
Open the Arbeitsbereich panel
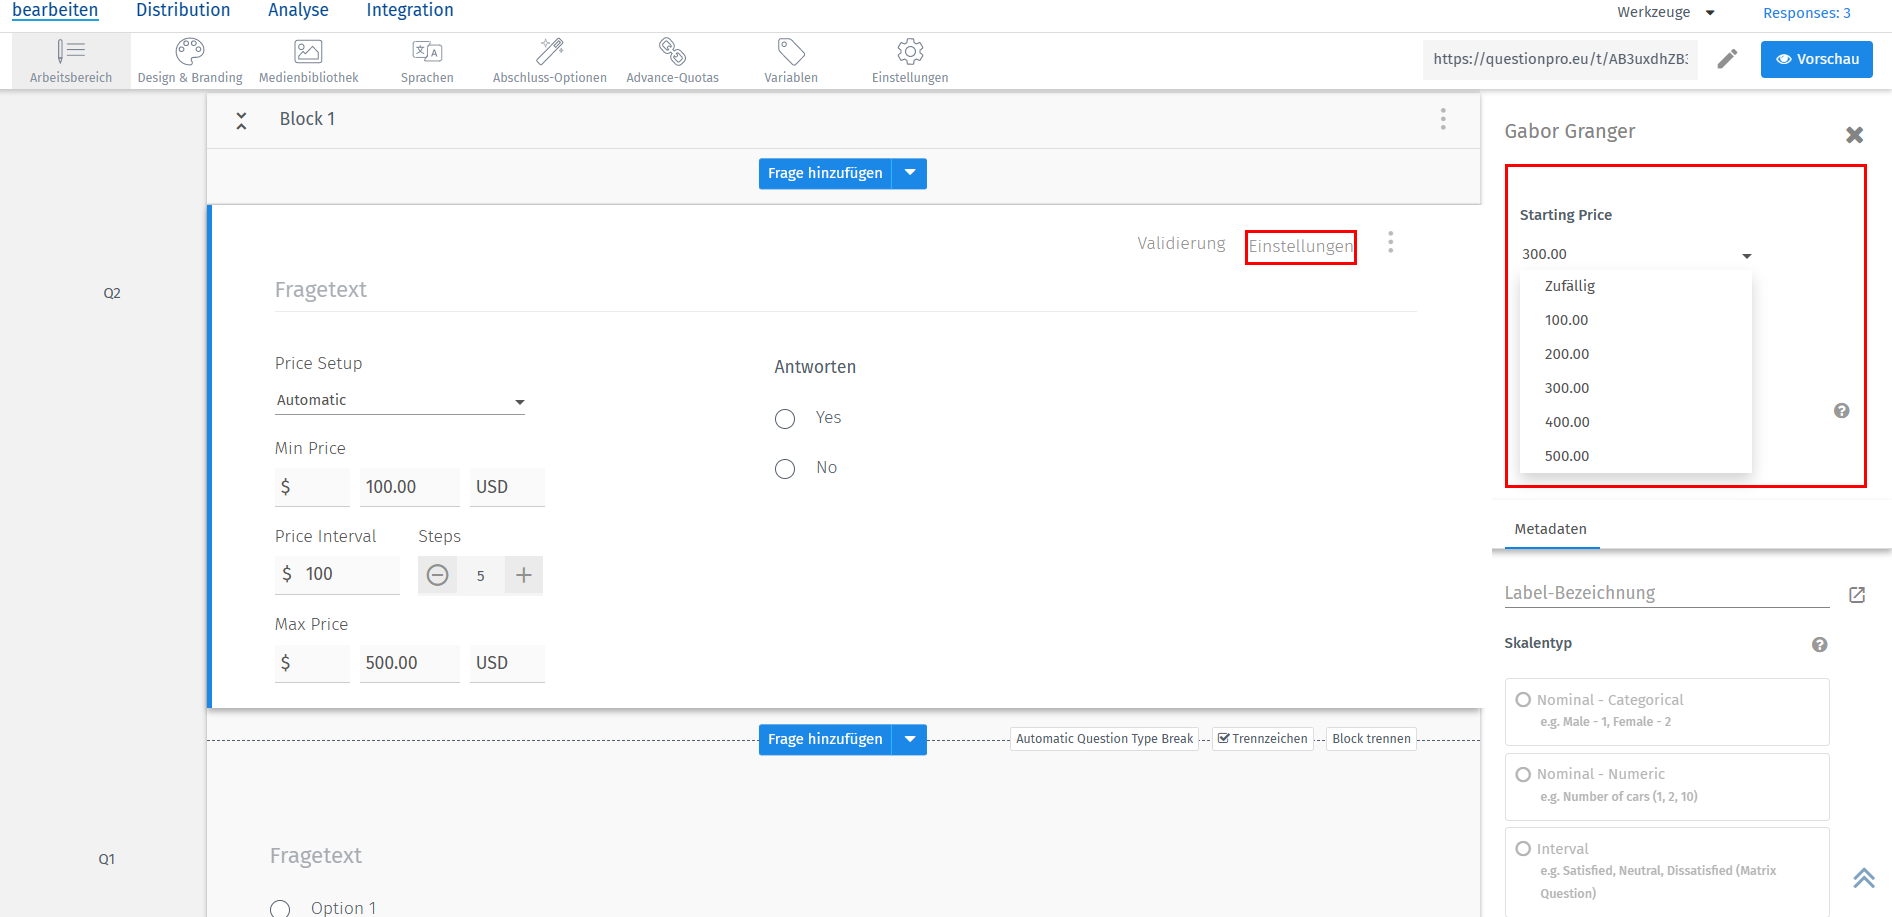[70, 60]
